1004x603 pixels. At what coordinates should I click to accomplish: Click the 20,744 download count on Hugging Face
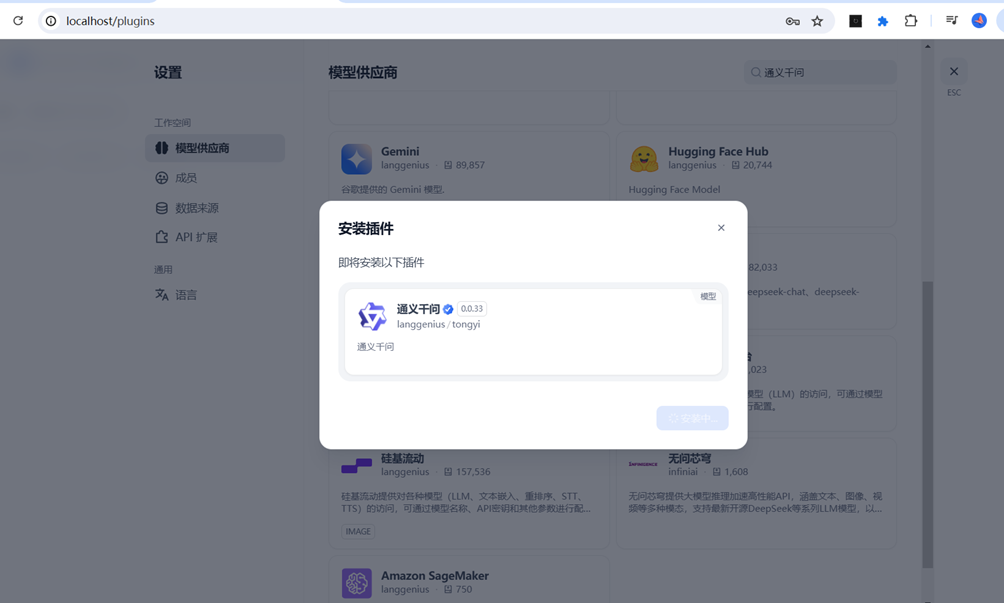coord(757,165)
